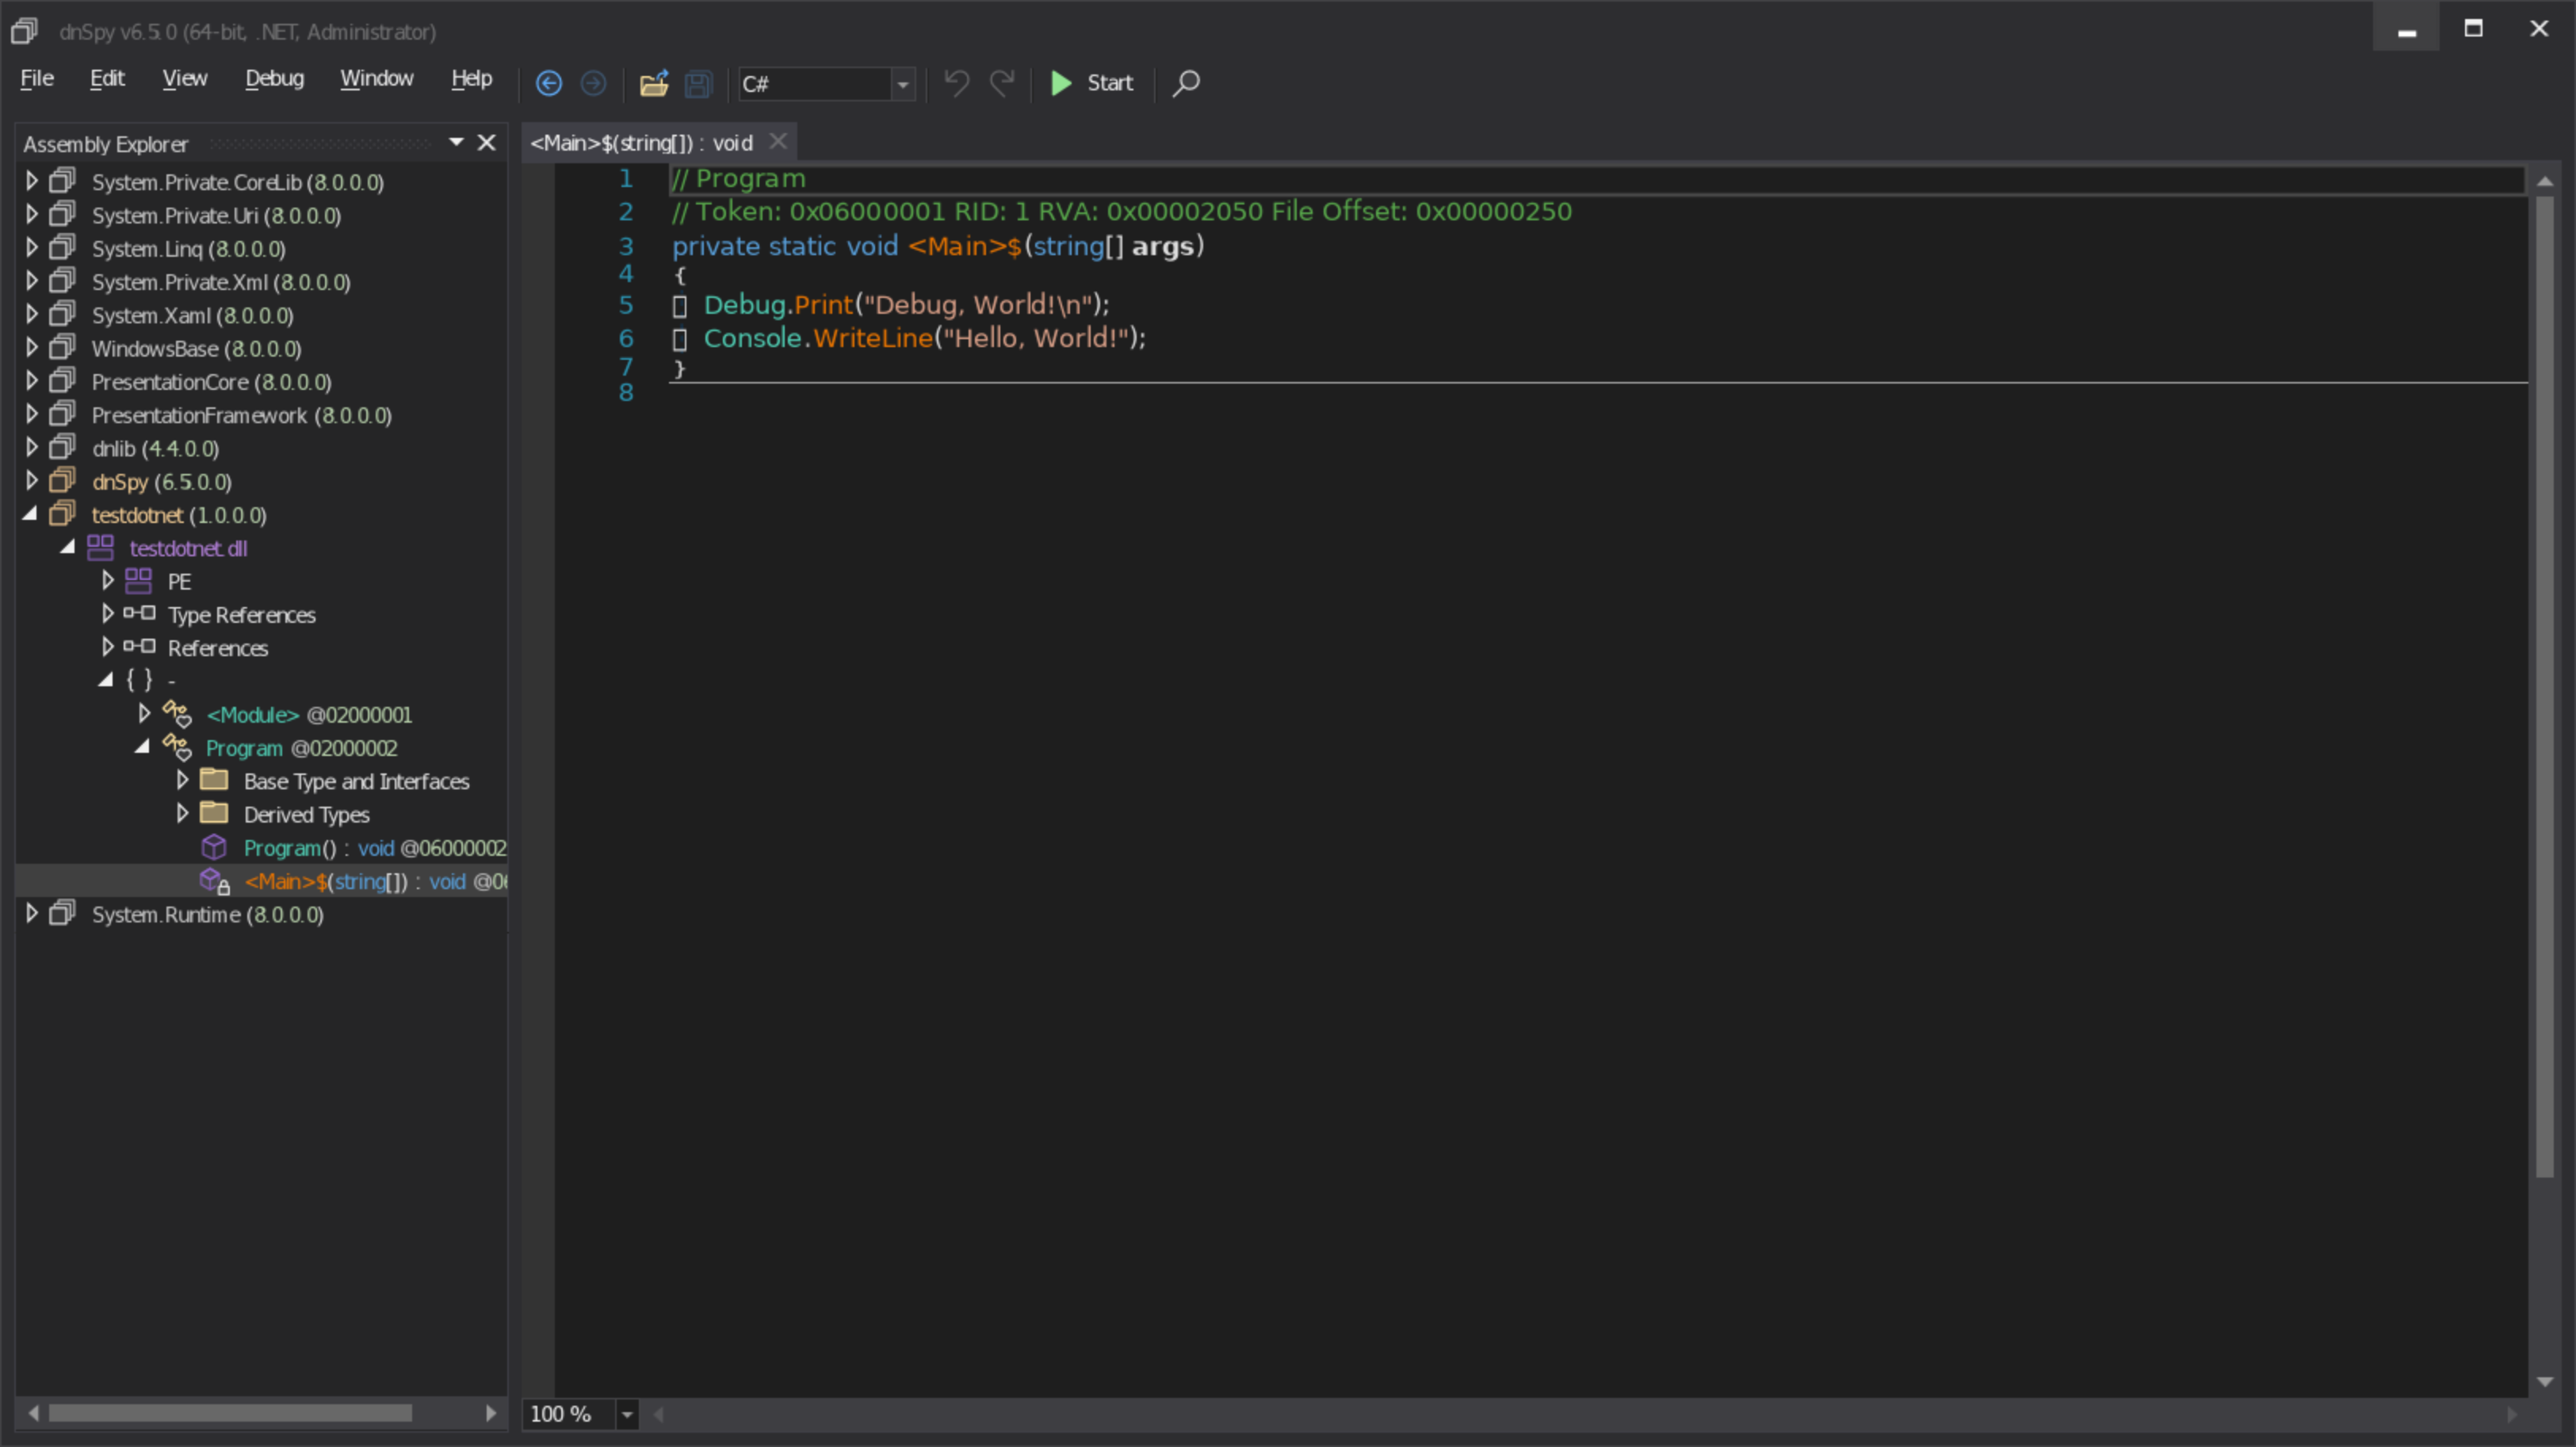Click the System.Xaml assembly icon
Viewport: 2576px width, 1447px height.
62,313
